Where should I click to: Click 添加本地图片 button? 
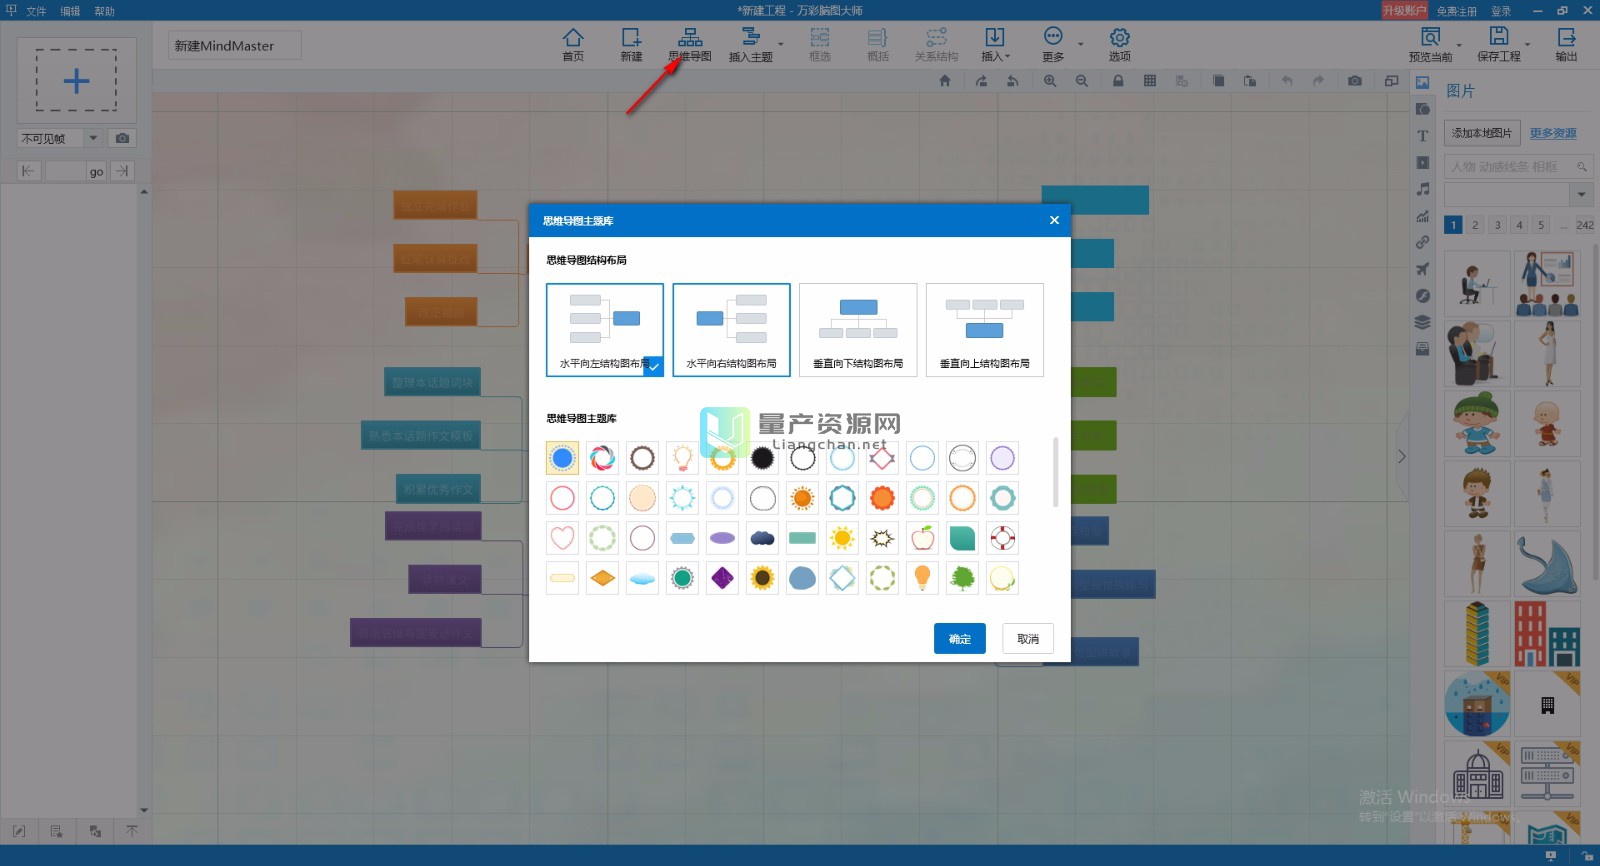[x=1482, y=133]
